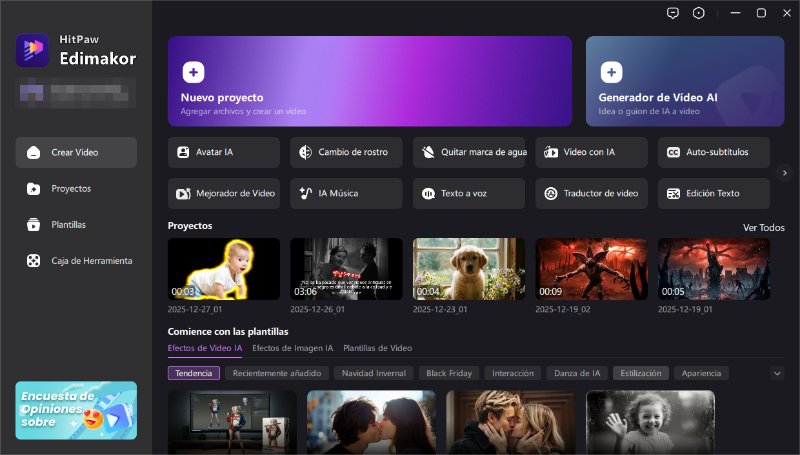Screen dimensions: 800x455
Task: Expand the template category filter list
Action: (777, 373)
